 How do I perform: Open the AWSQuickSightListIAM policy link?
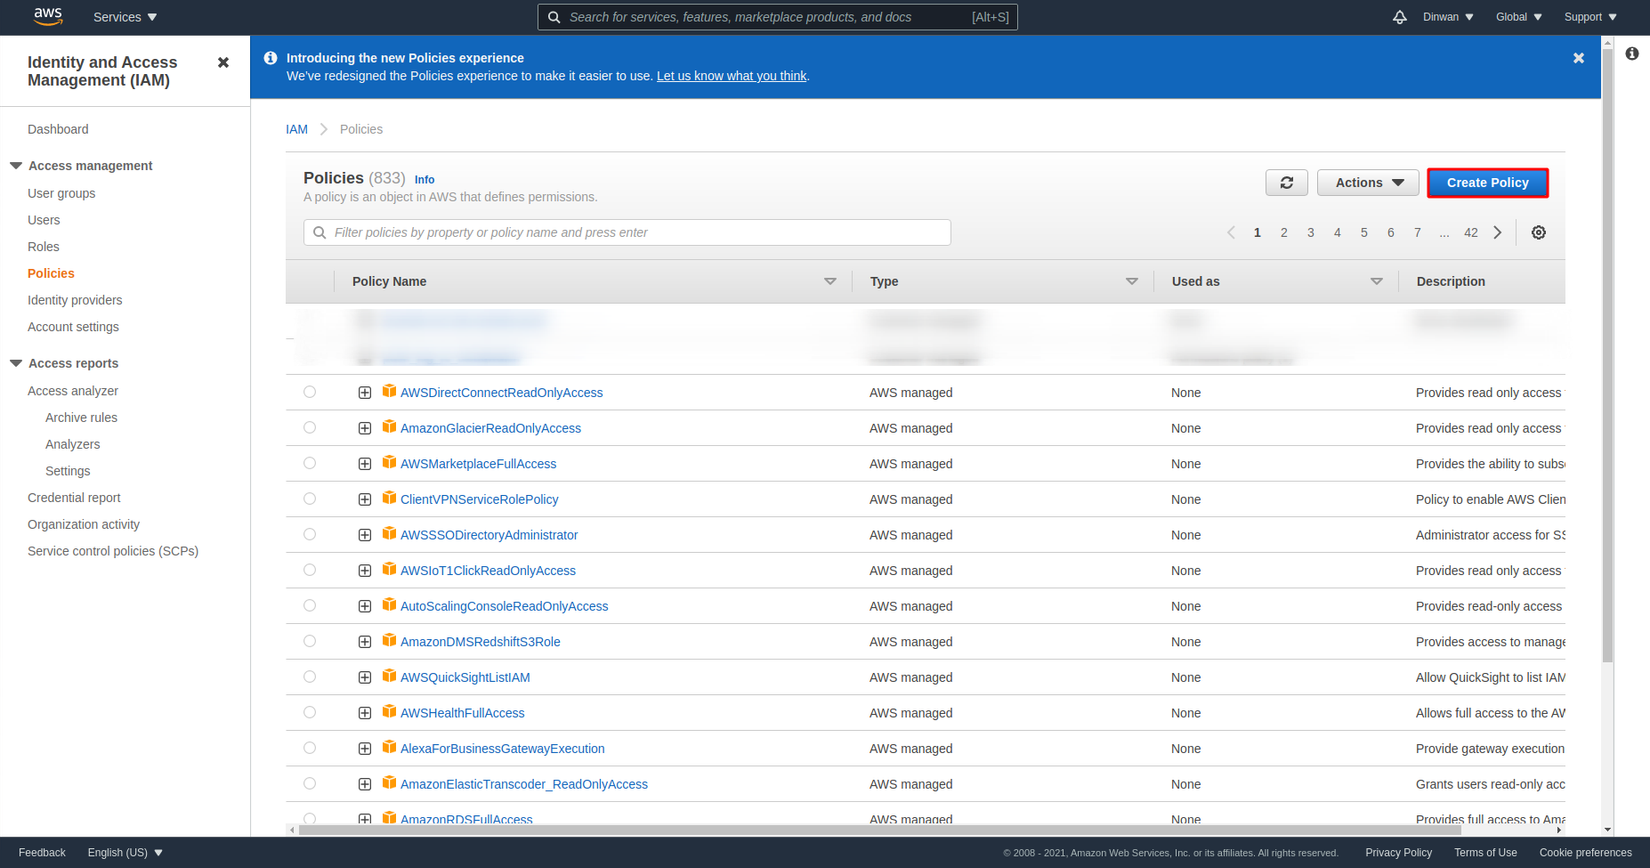click(465, 677)
